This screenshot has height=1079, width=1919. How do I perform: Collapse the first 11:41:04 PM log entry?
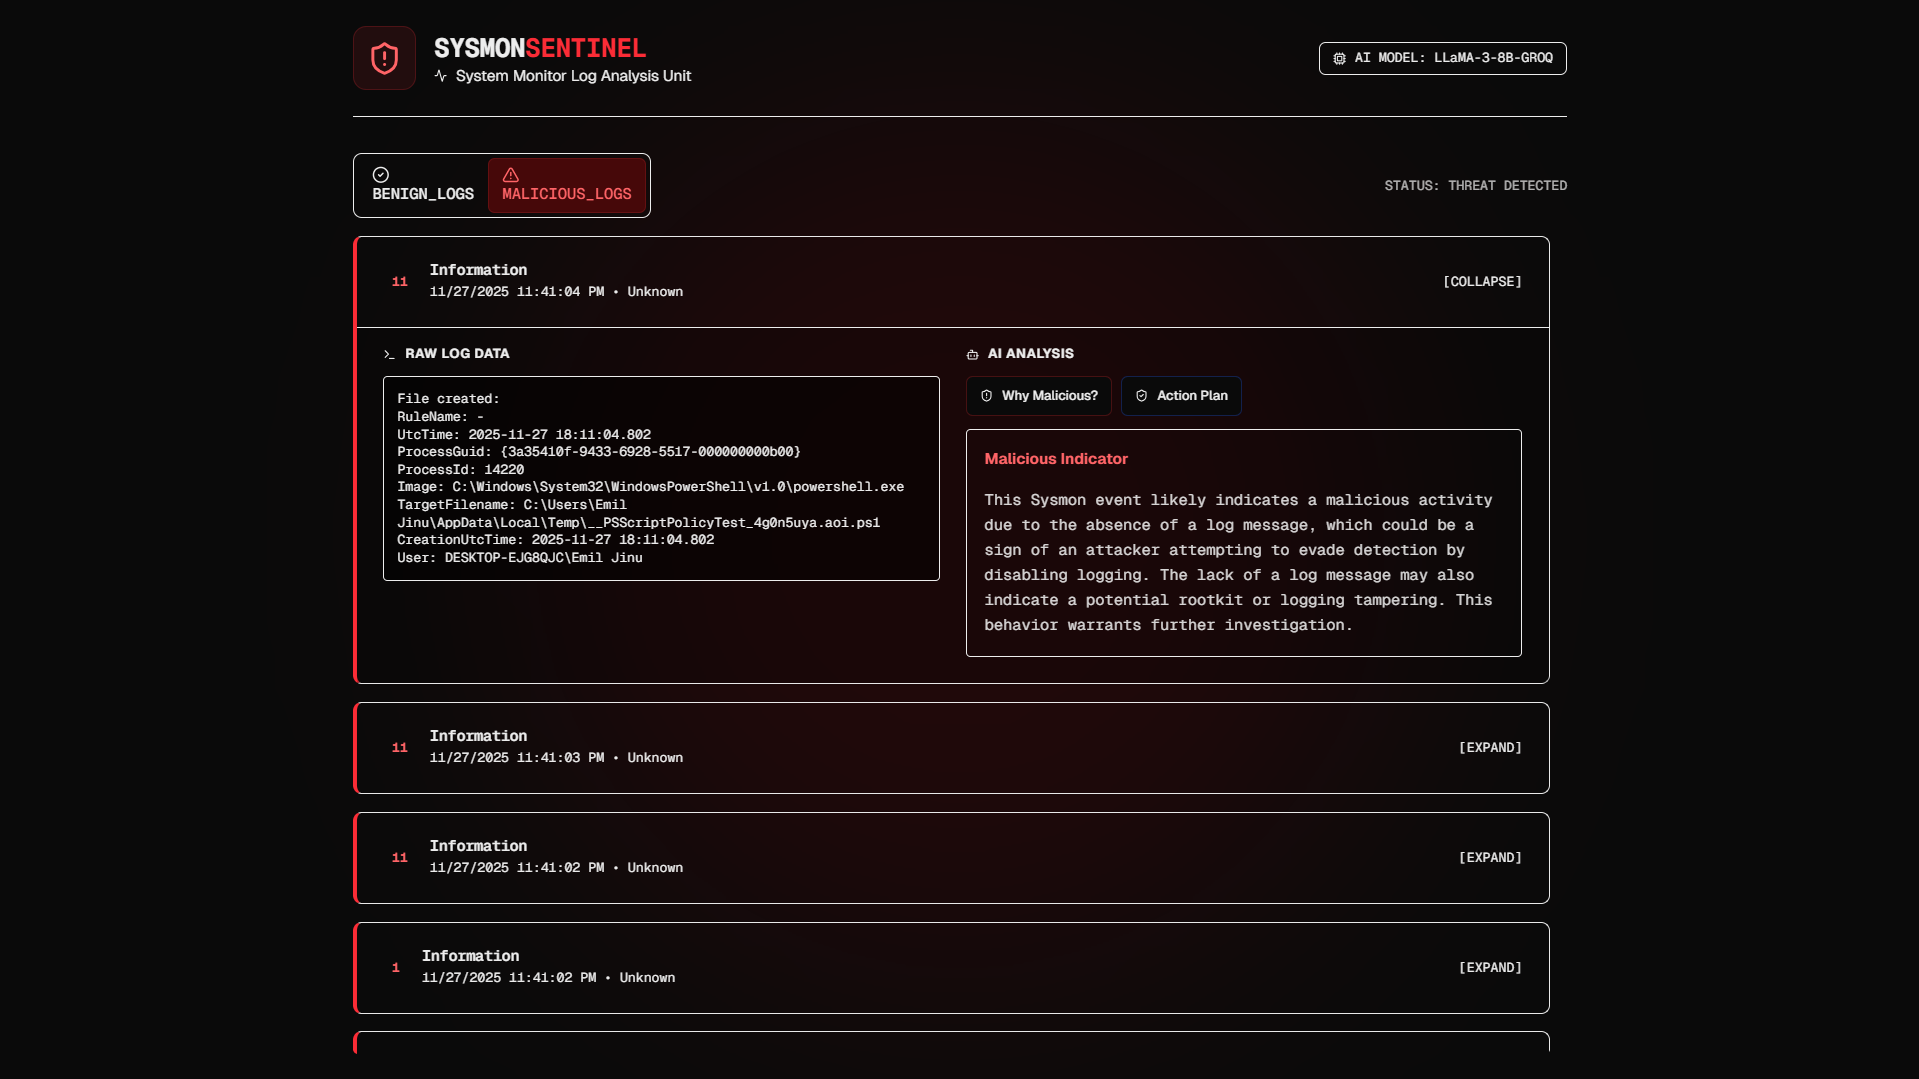tap(1481, 281)
